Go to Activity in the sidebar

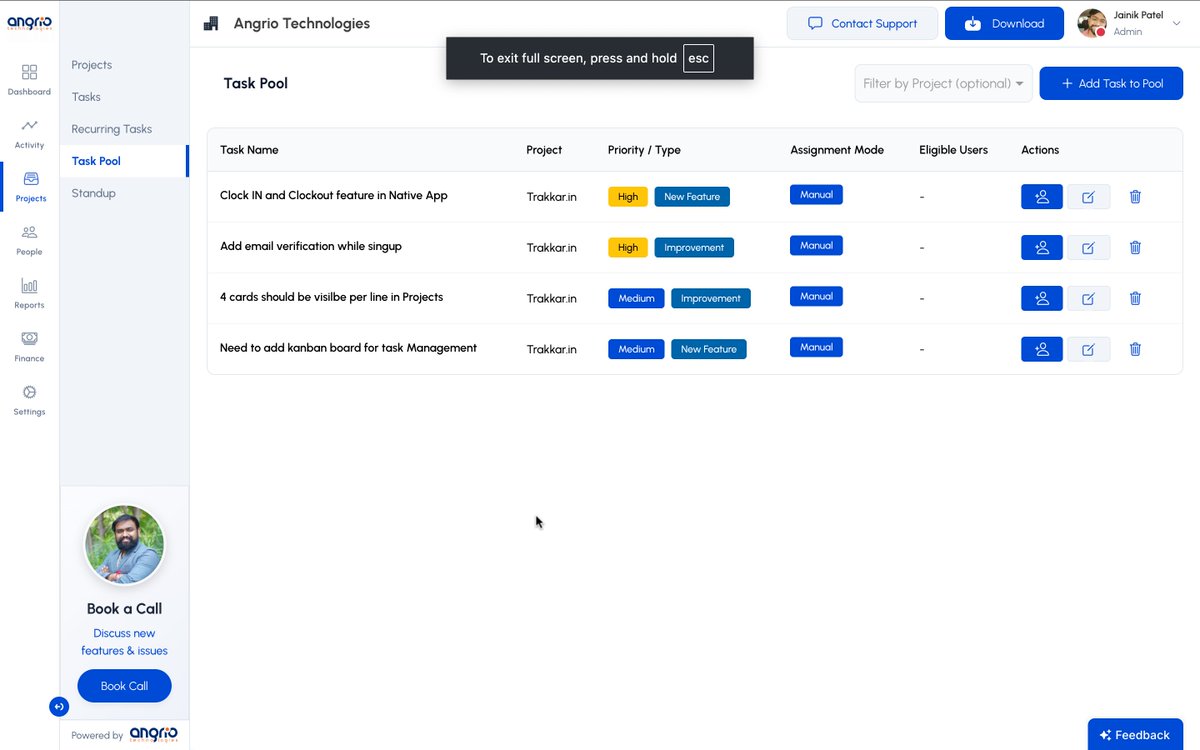[x=29, y=126]
